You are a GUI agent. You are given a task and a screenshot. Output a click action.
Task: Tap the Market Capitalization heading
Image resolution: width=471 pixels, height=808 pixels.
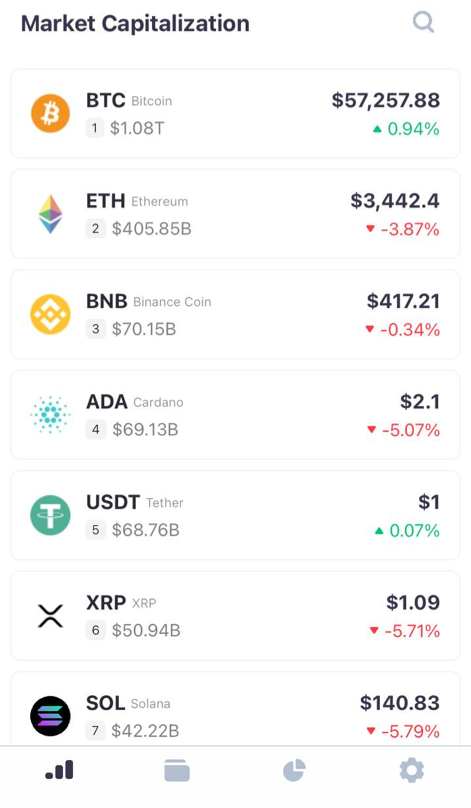[135, 24]
